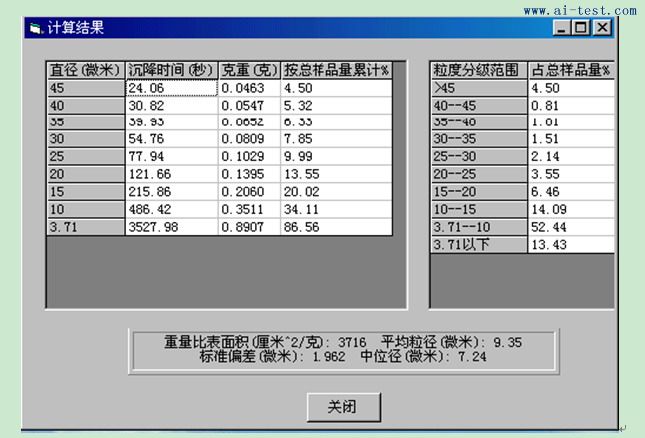Image resolution: width=645 pixels, height=438 pixels.
Task: Select the 沉降时间(秒) column header
Action: pyautogui.click(x=171, y=70)
